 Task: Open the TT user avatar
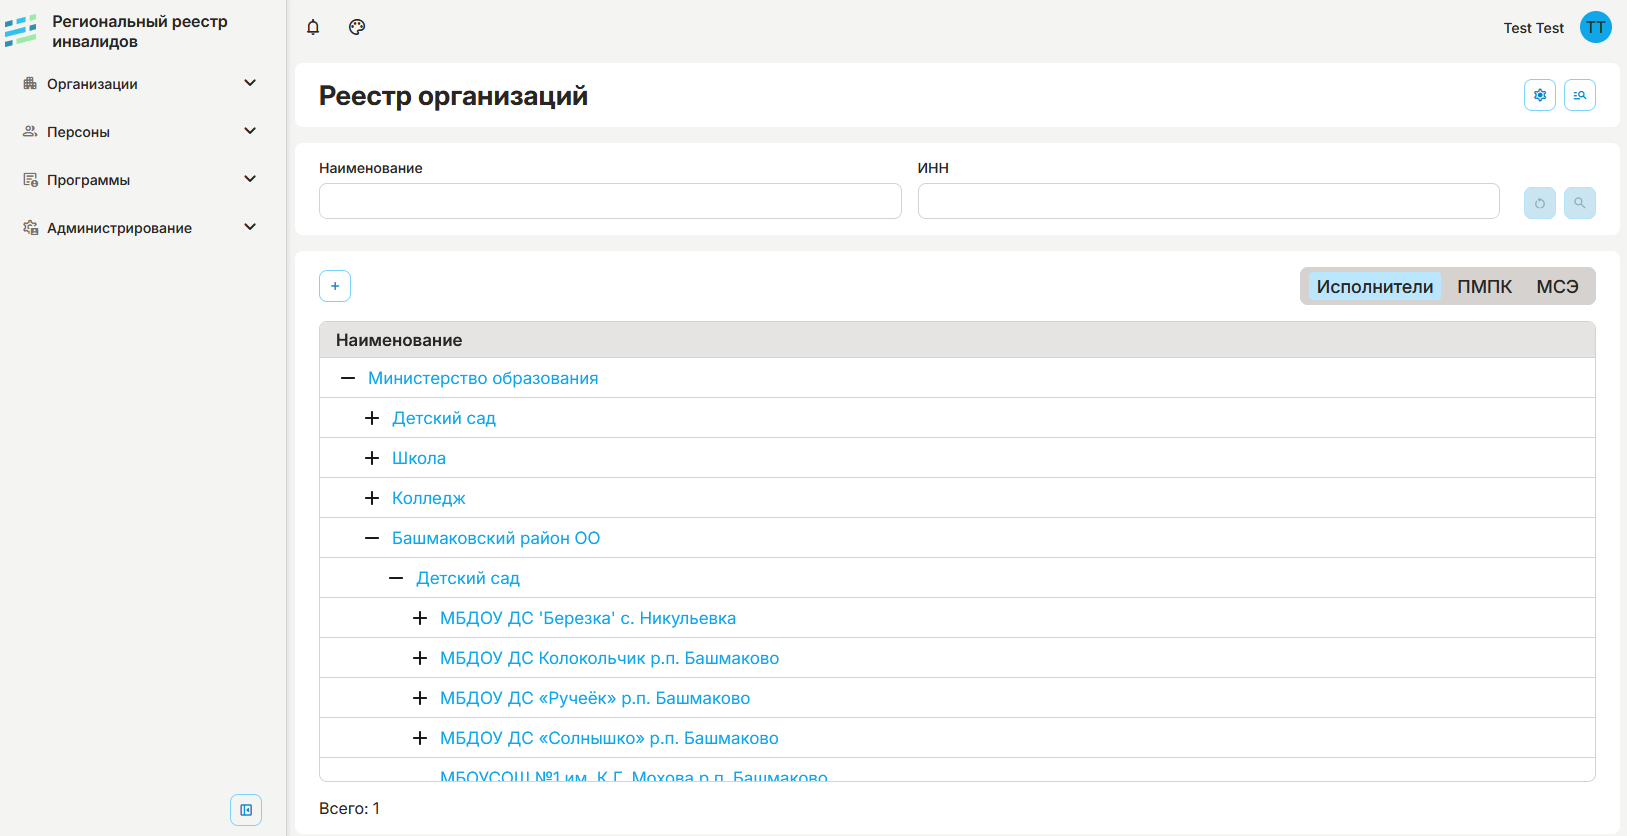[x=1595, y=27]
